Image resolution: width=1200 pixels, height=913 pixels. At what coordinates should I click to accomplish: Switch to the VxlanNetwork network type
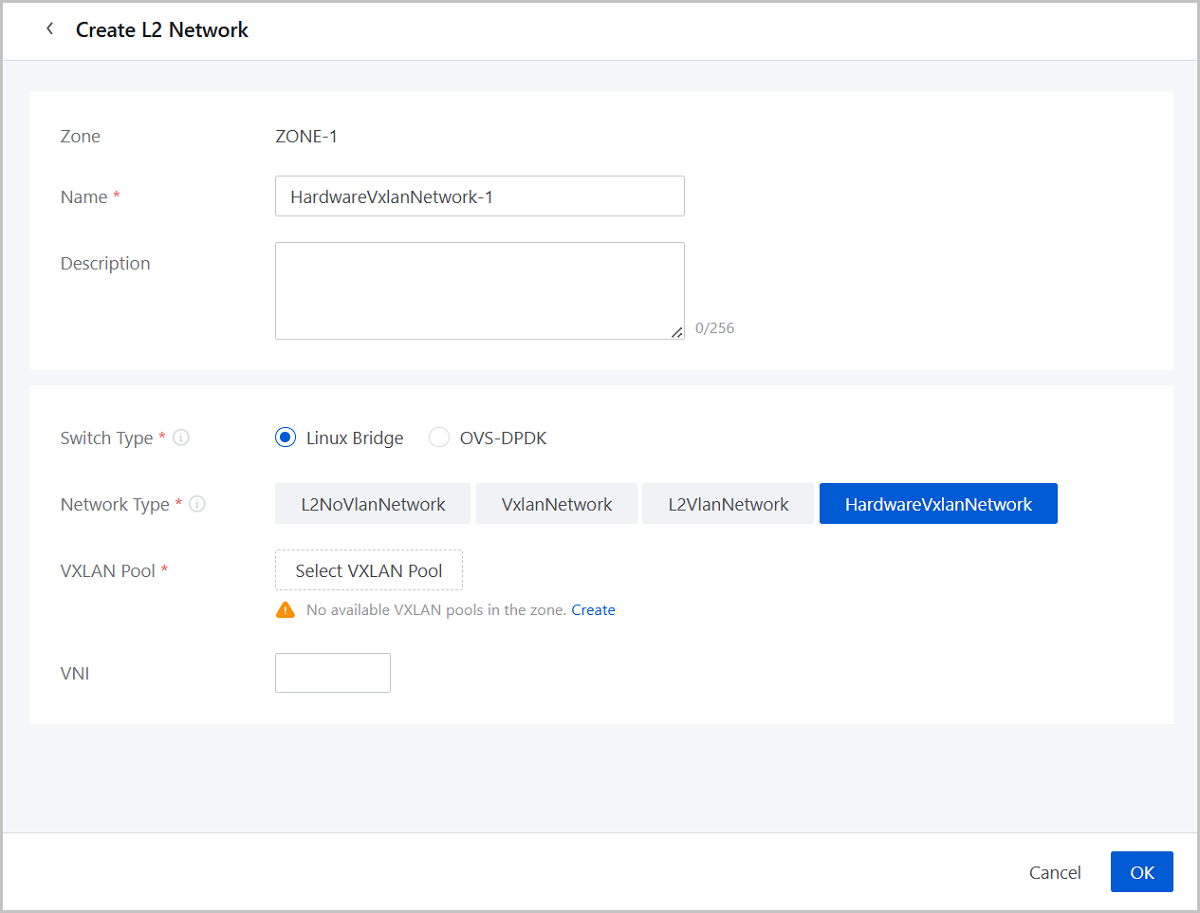[x=557, y=504]
